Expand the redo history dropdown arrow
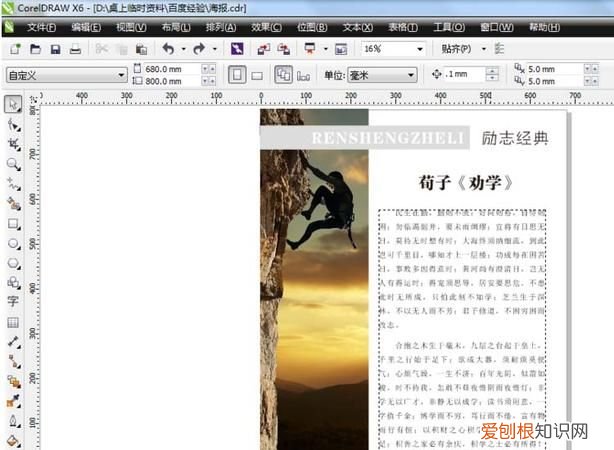614x450 pixels. click(215, 49)
